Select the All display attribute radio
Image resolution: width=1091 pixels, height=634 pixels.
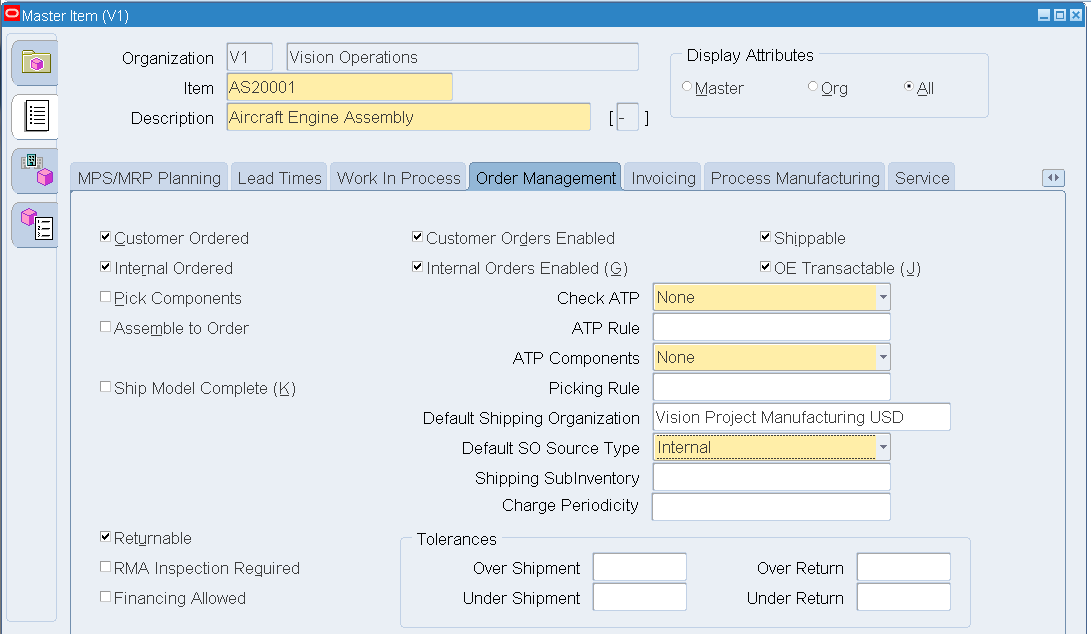tap(908, 86)
